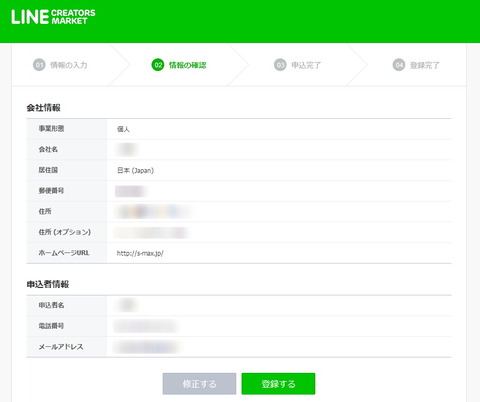Image resolution: width=480 pixels, height=402 pixels.
Task: Select step 02 情報の確認
Action: pos(179,65)
